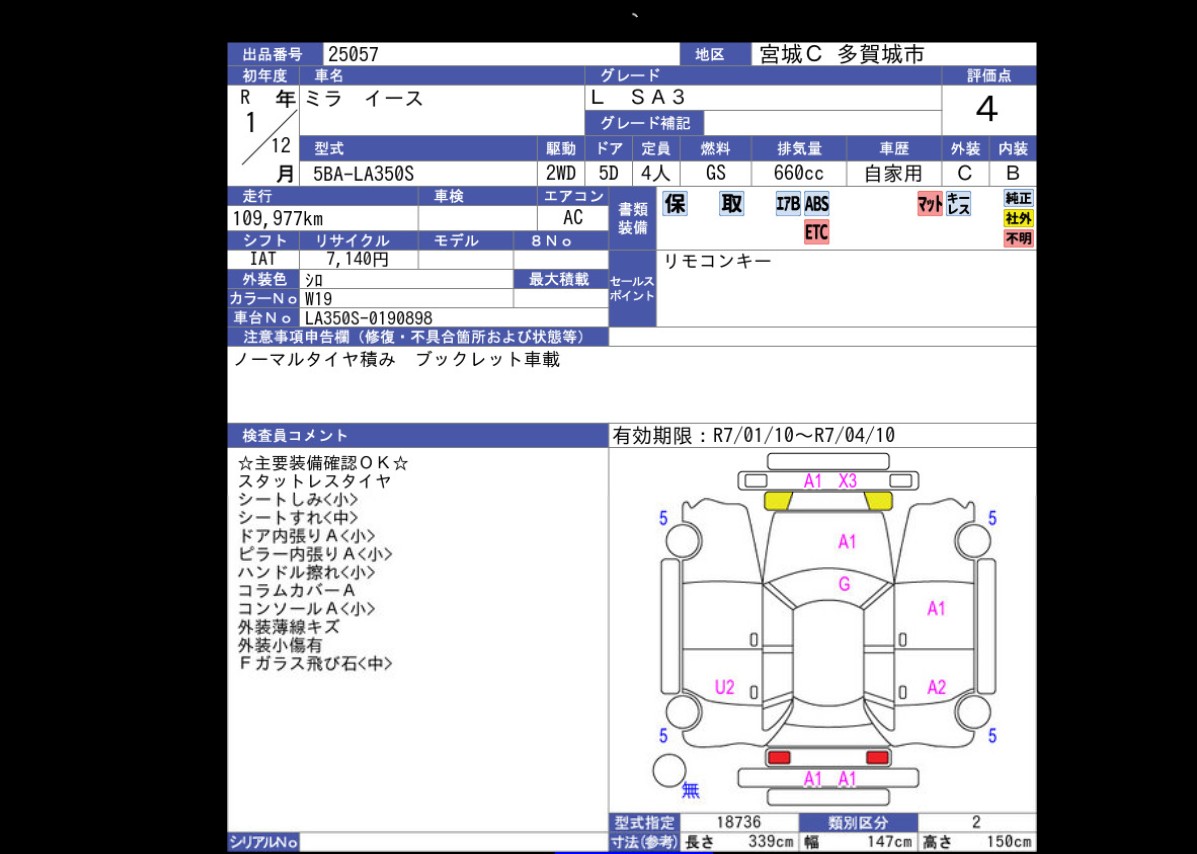Select chassis number LA350S-0190898
Screen dimensions: 1197x854
coord(369,318)
